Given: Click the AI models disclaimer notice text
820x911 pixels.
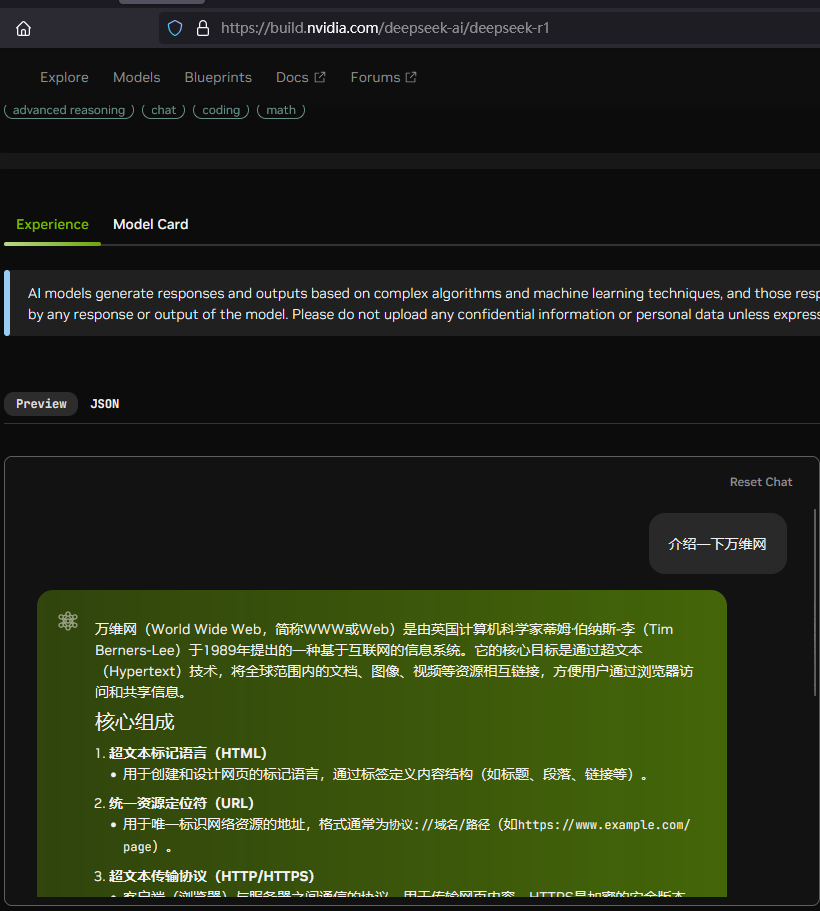Looking at the screenshot, I should 423,303.
